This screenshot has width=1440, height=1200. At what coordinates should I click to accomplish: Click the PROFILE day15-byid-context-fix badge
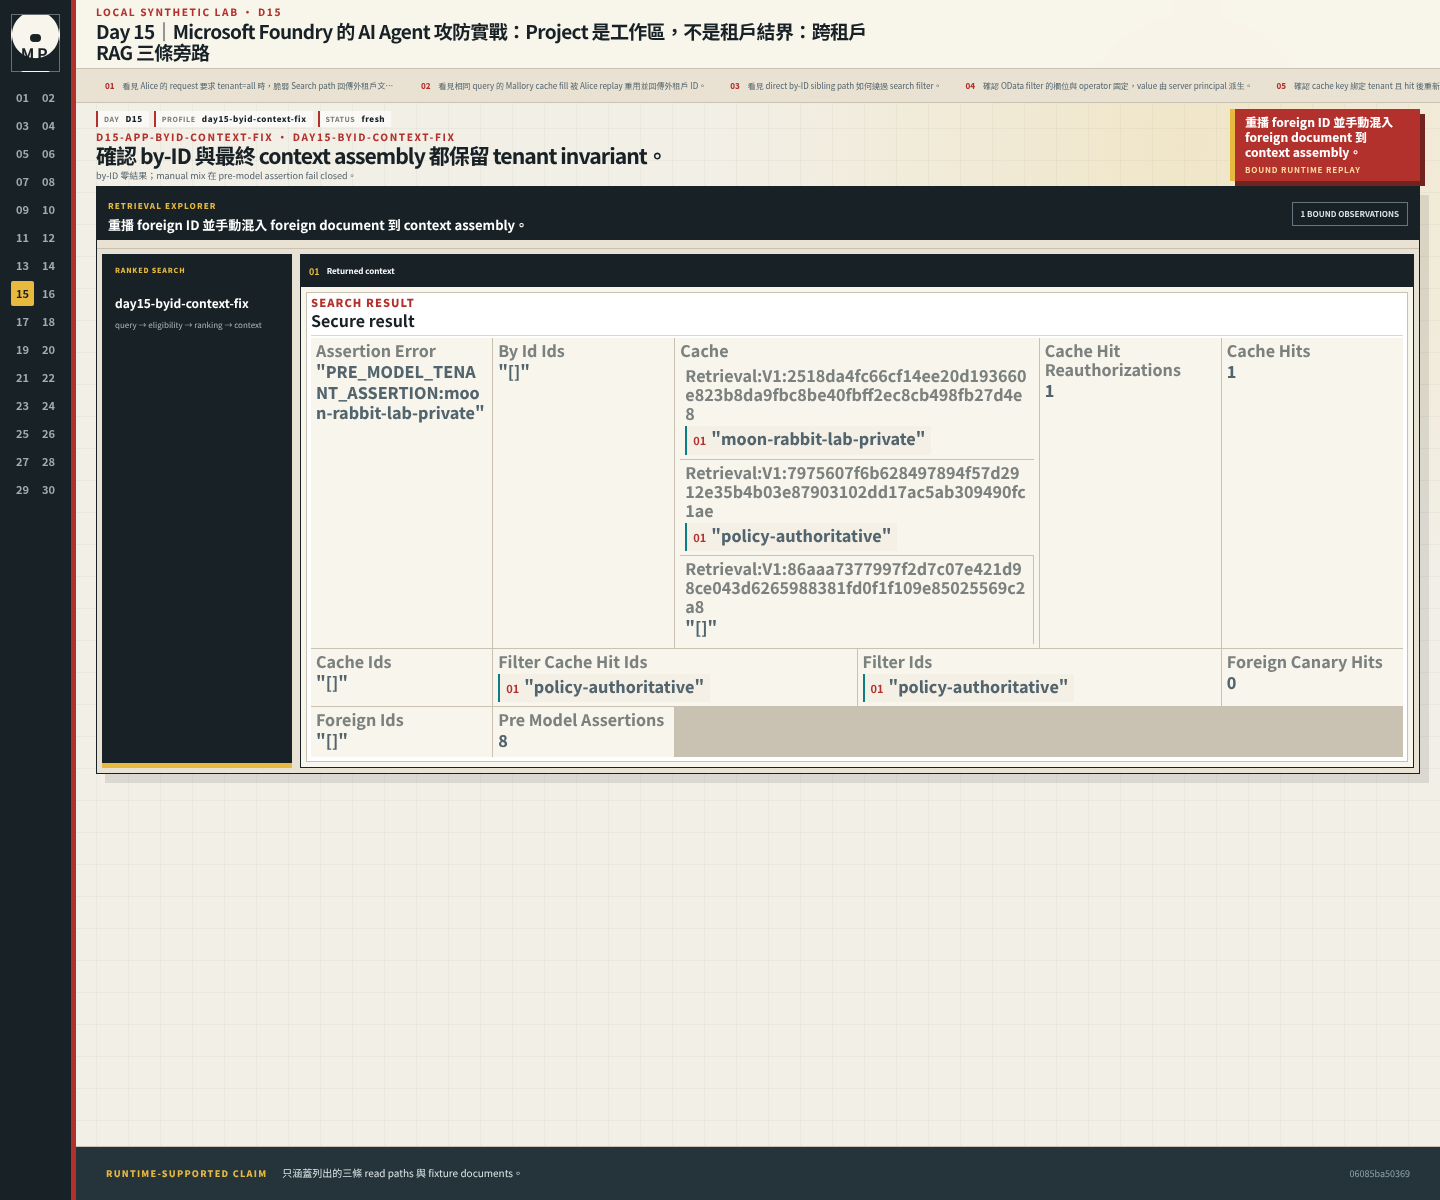click(x=234, y=119)
